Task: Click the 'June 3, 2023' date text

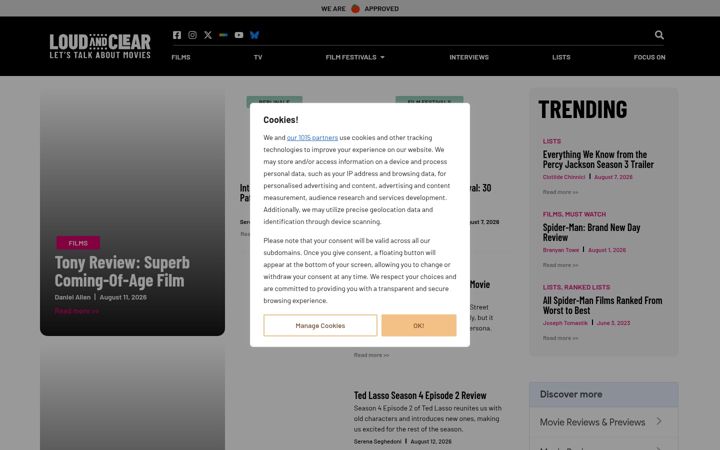Action: (613, 323)
